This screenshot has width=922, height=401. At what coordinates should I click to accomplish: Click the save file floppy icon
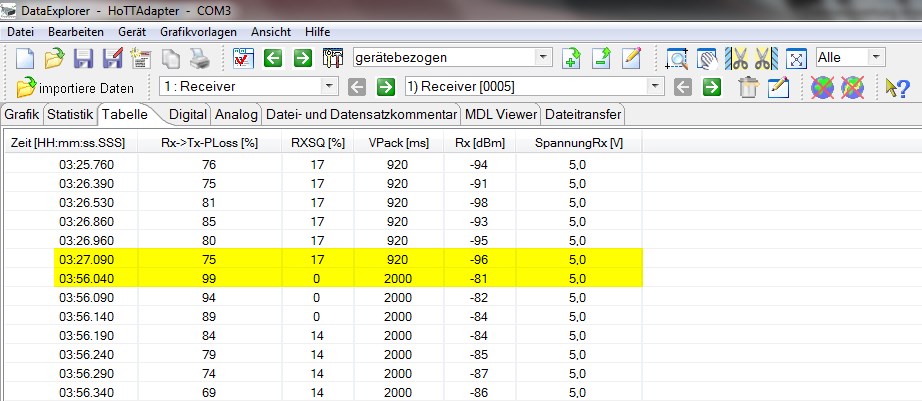tap(84, 58)
